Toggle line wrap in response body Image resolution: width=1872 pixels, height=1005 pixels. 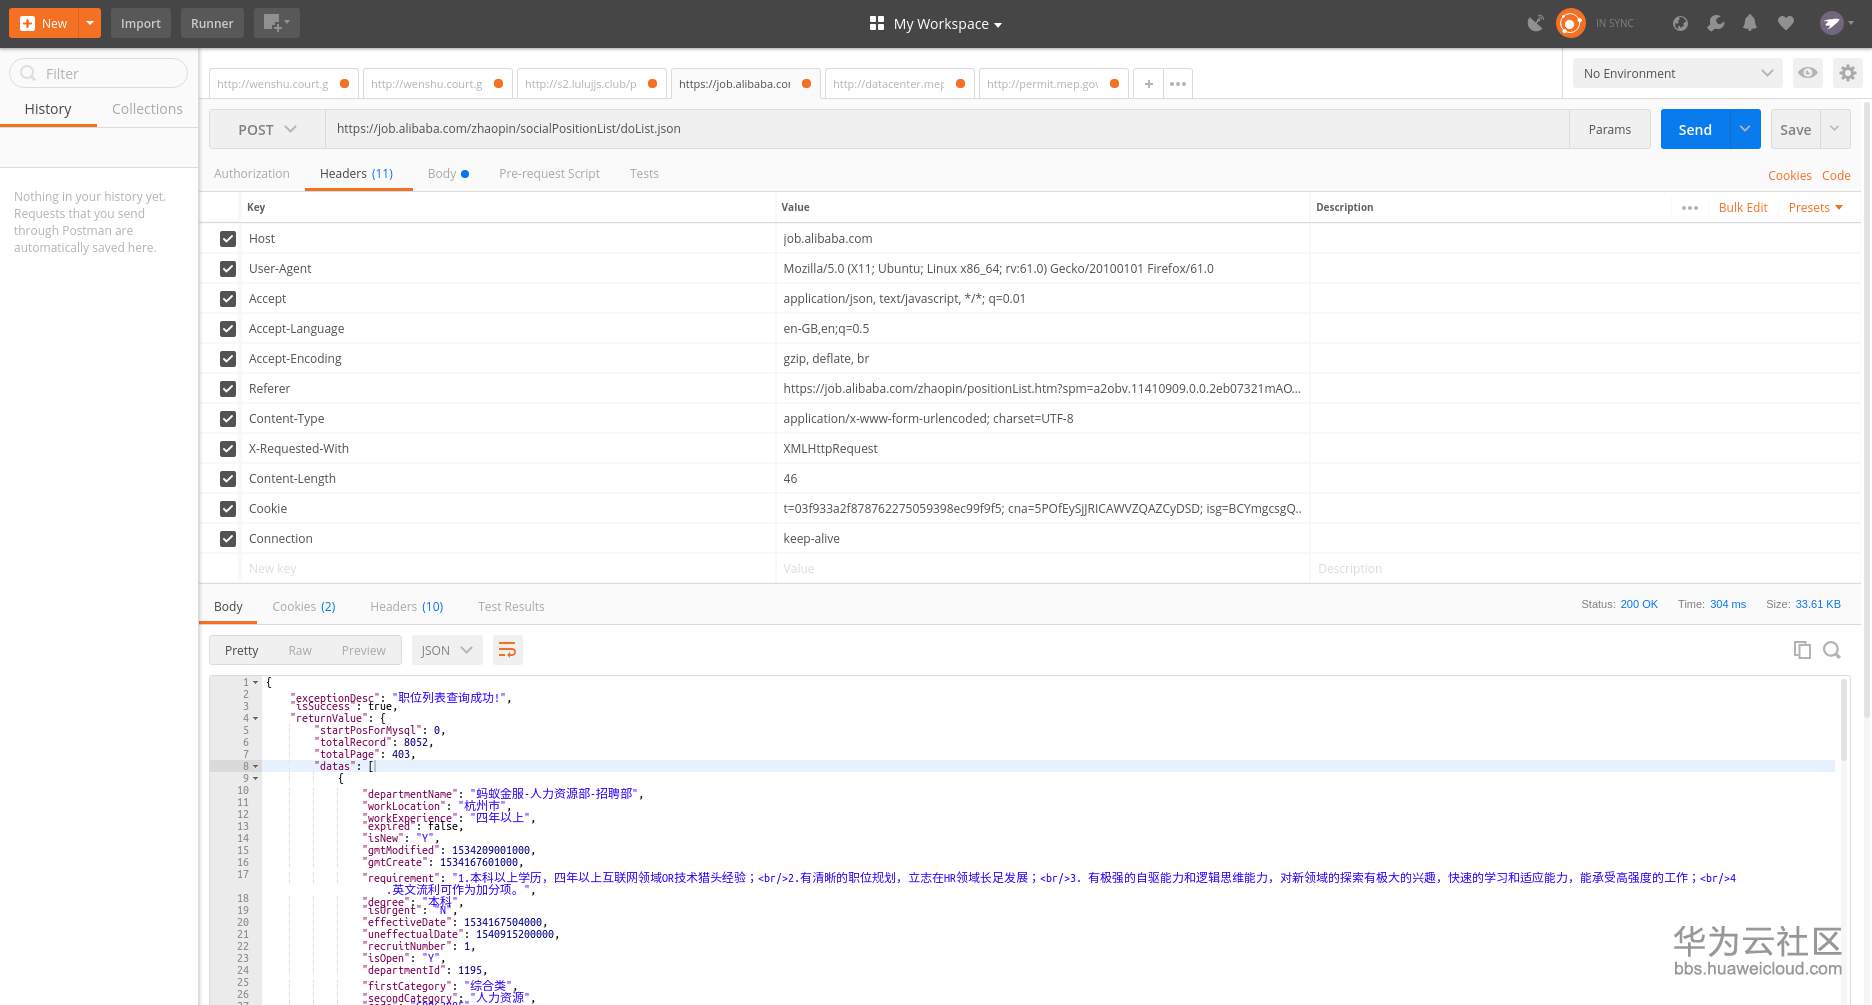pyautogui.click(x=507, y=650)
